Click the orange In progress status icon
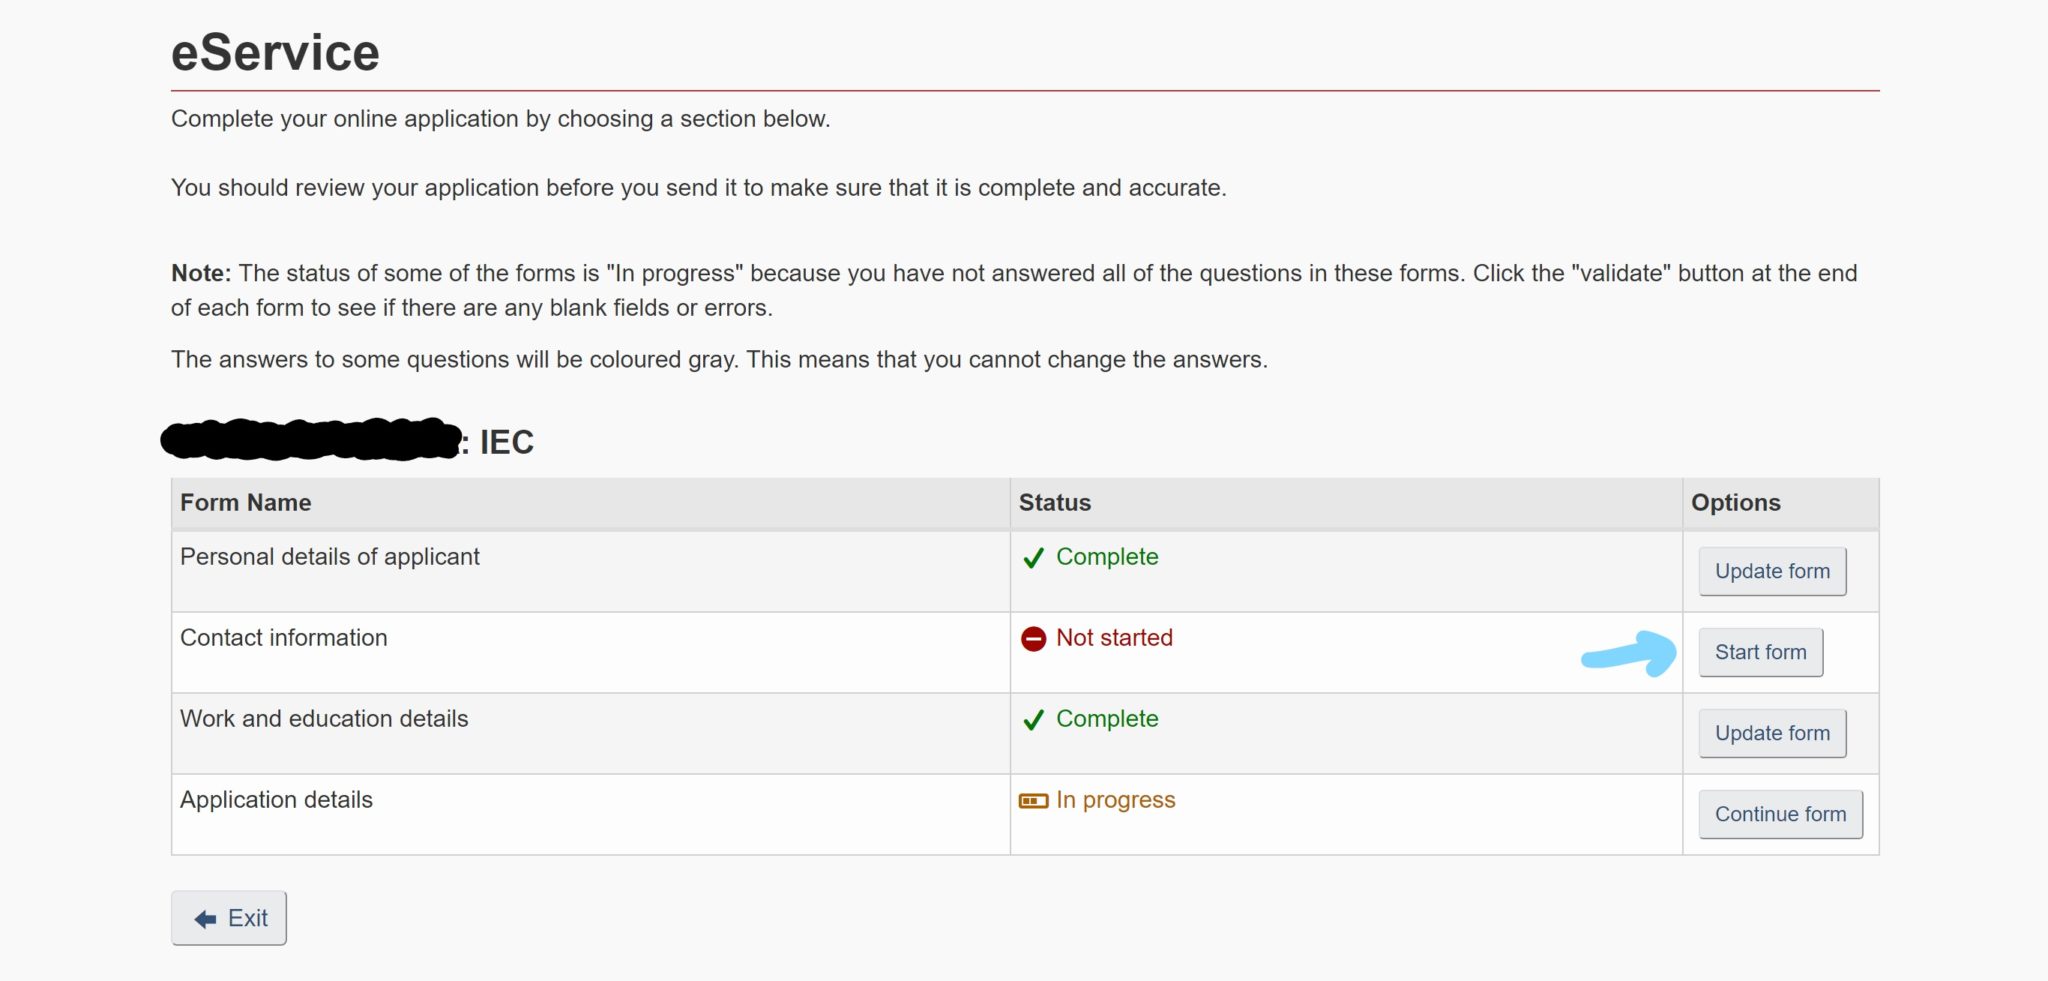 [1033, 801]
